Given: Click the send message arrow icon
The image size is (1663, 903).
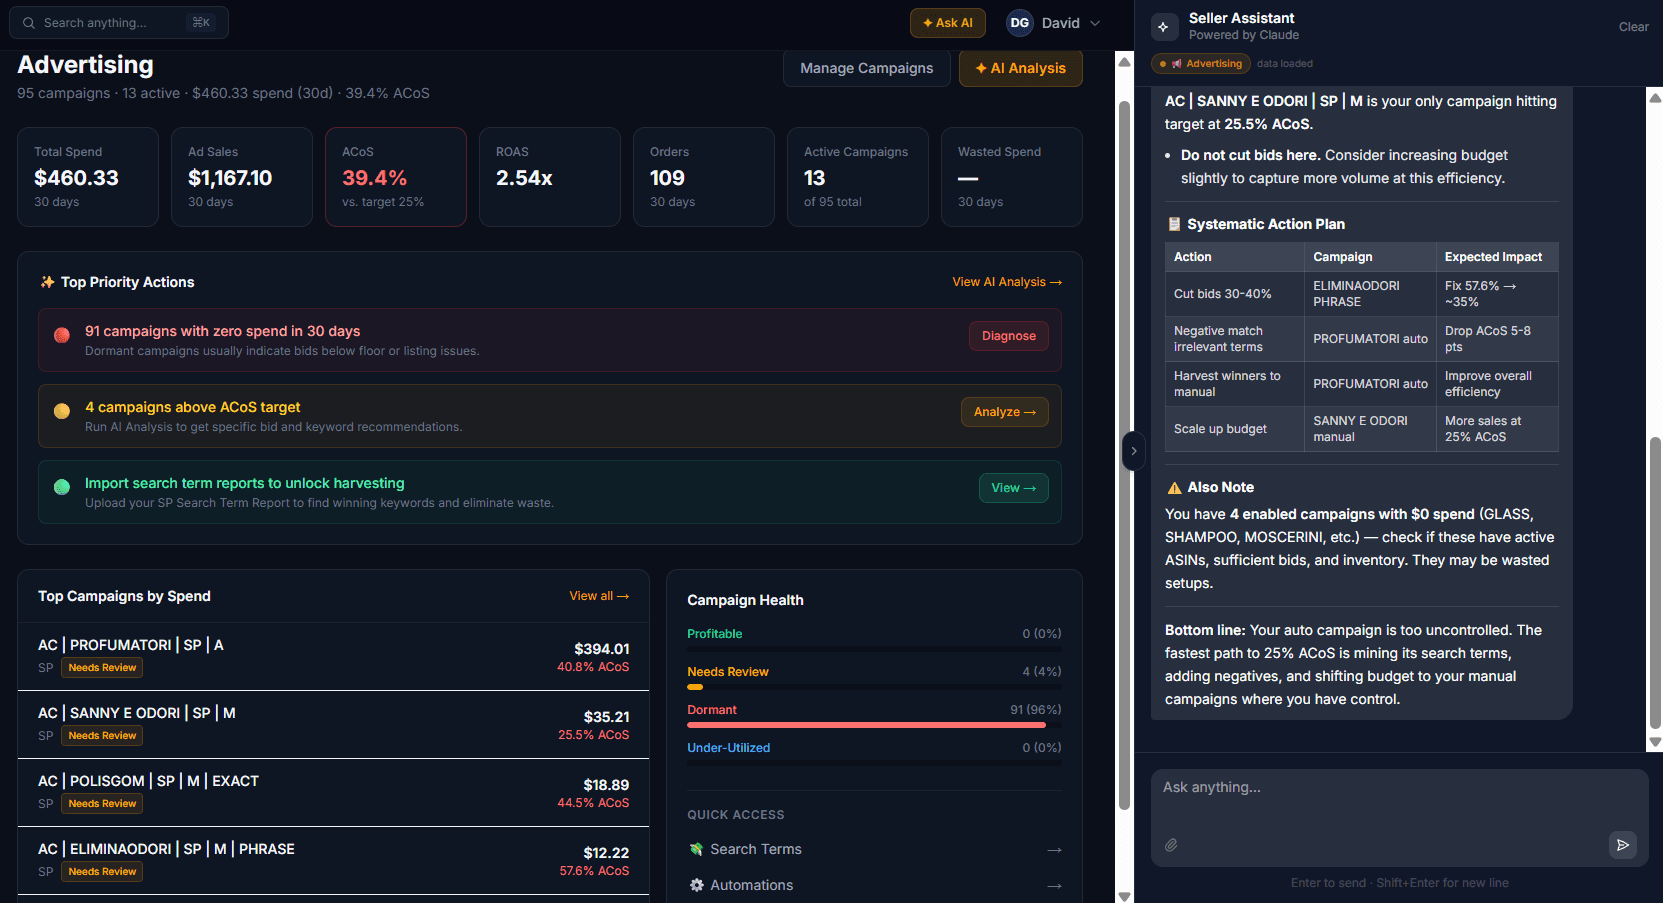Looking at the screenshot, I should point(1623,845).
